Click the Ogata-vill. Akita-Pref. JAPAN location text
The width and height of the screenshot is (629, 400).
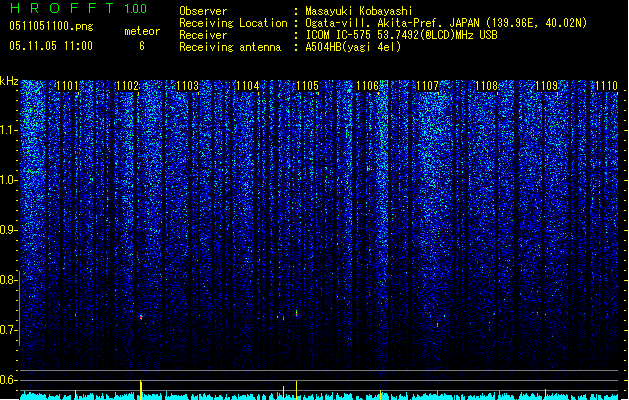coord(446,23)
